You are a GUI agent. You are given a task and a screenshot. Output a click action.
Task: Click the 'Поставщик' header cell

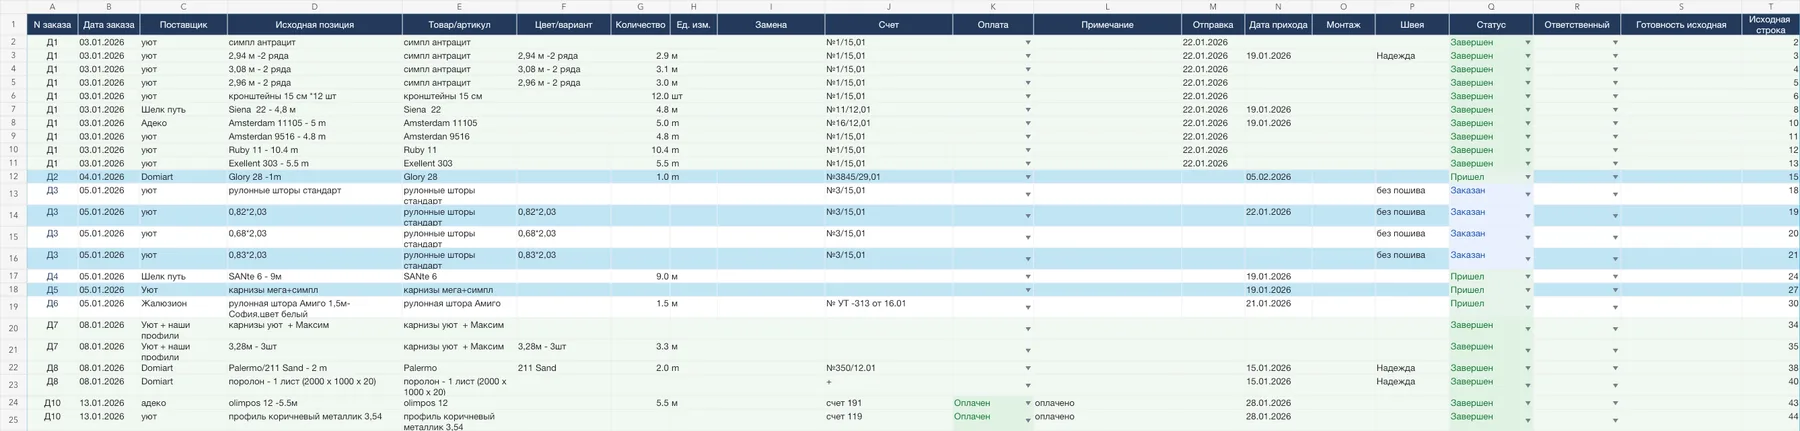(183, 24)
